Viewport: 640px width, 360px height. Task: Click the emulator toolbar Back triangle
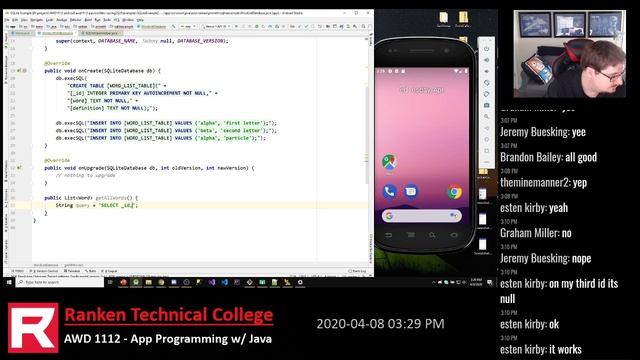(x=487, y=128)
